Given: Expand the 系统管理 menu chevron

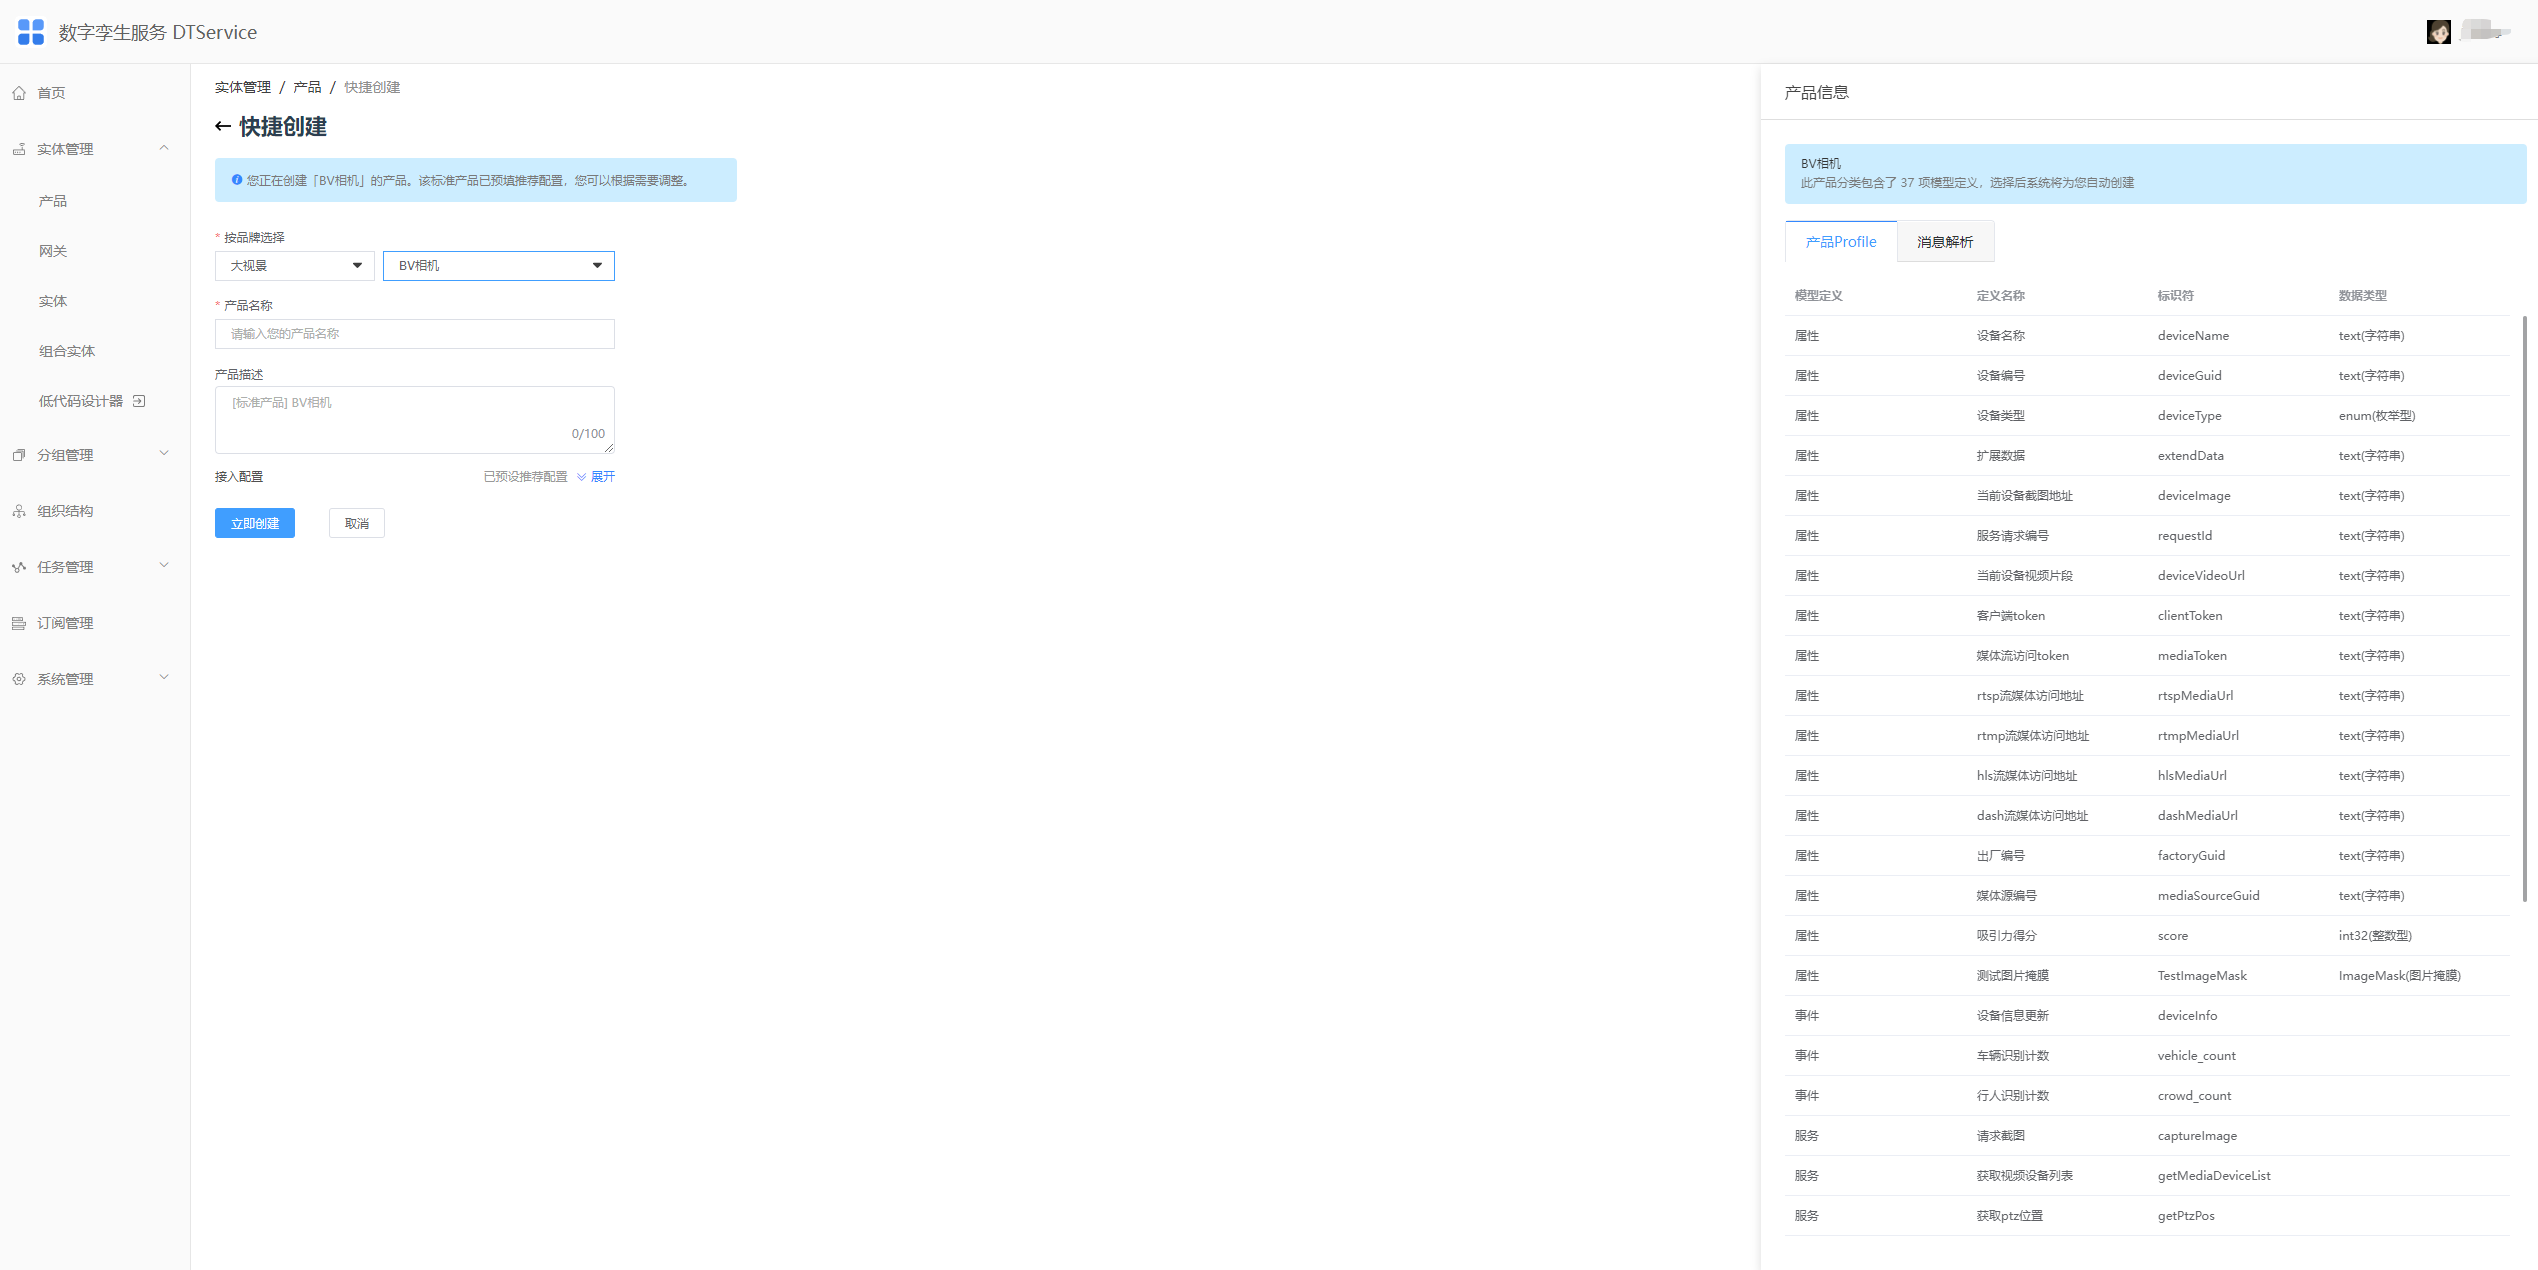Looking at the screenshot, I should coord(164,678).
